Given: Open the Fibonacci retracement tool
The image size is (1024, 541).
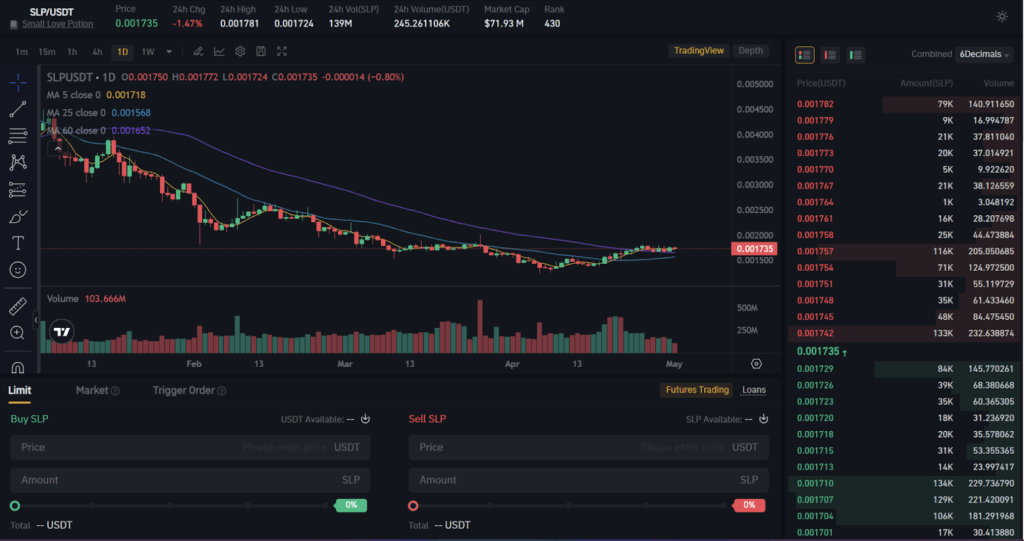Looking at the screenshot, I should 18,136.
